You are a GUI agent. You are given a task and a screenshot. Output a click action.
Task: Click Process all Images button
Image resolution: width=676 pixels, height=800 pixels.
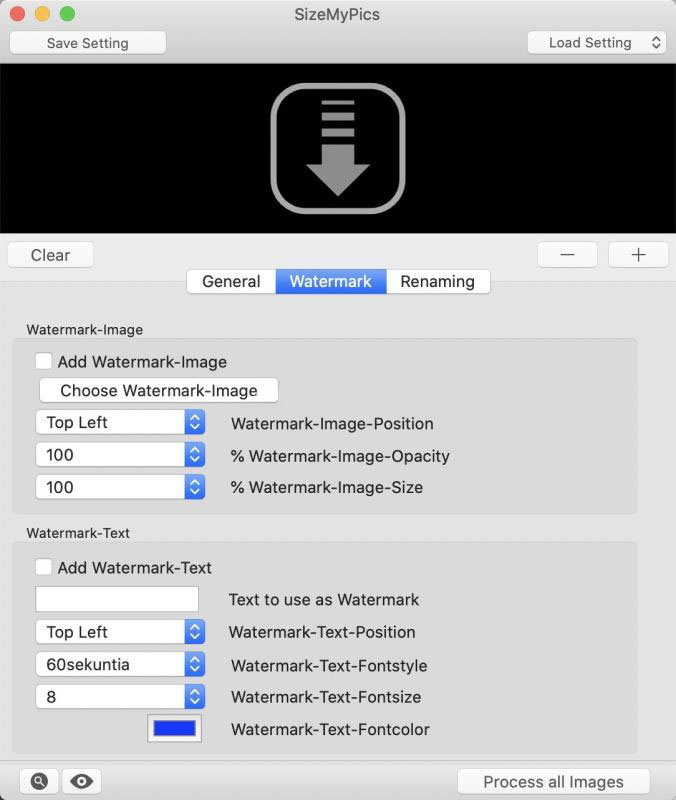[554, 782]
